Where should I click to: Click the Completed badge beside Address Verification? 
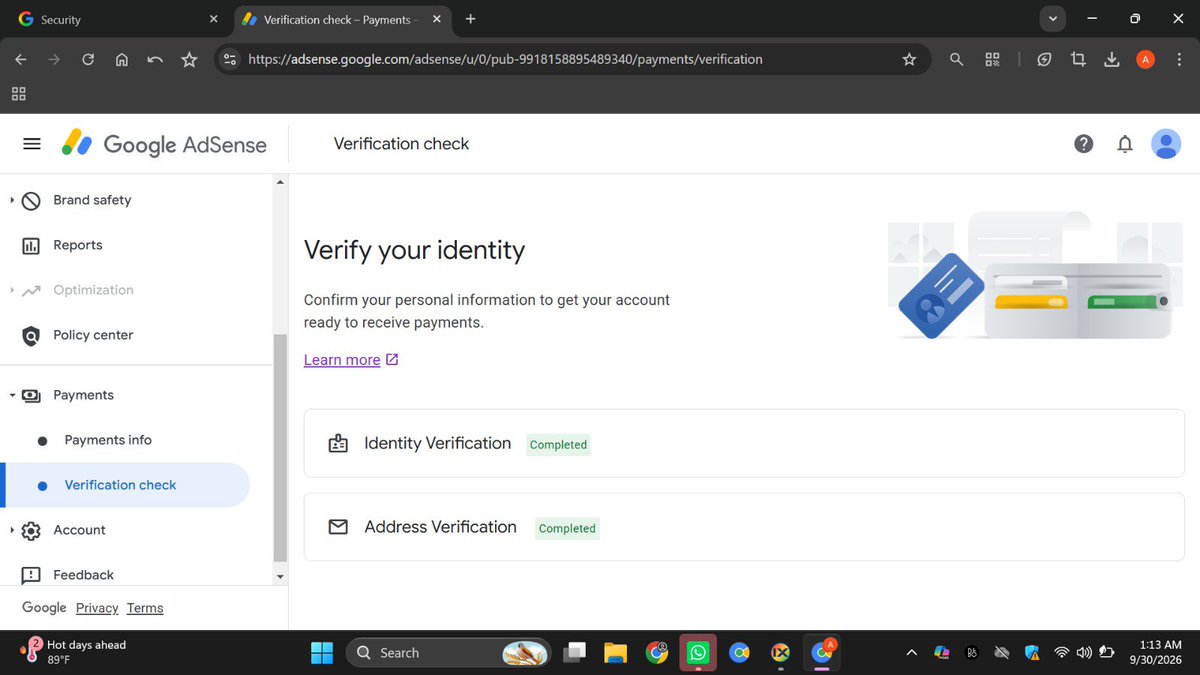[567, 528]
